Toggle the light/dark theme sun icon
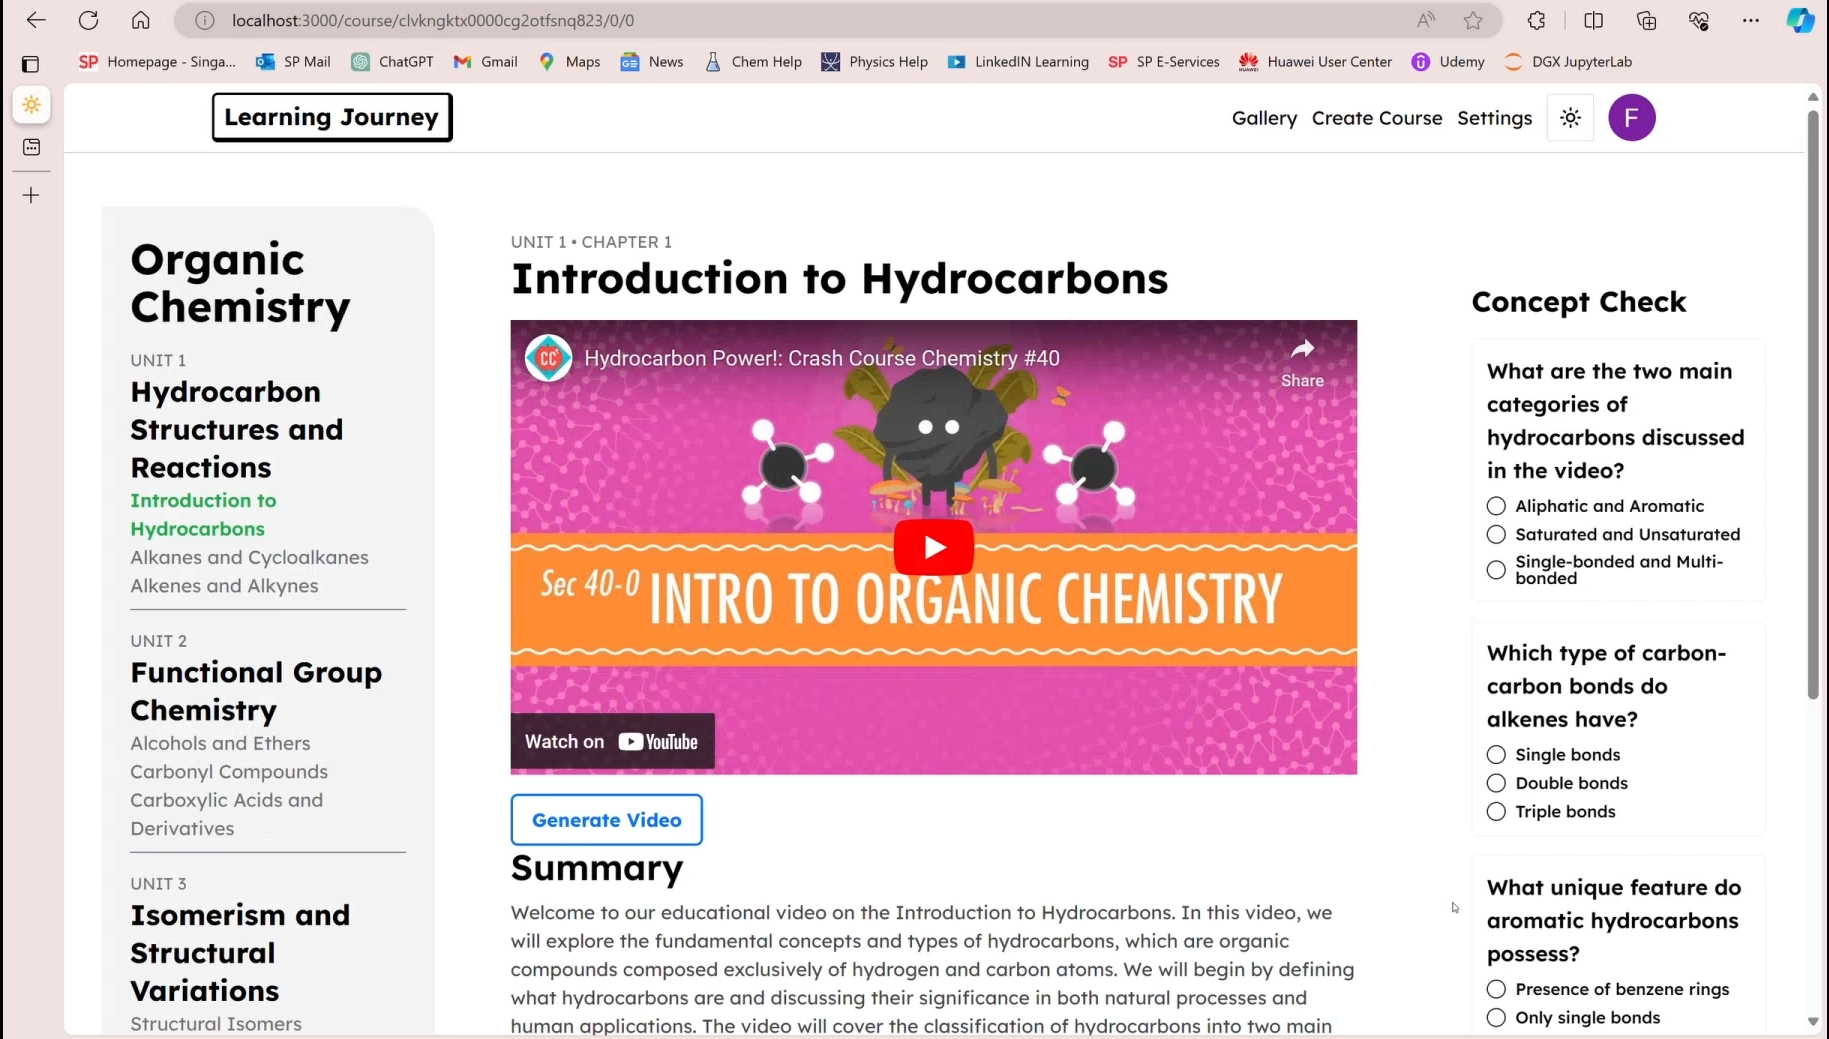The image size is (1829, 1039). click(1570, 118)
